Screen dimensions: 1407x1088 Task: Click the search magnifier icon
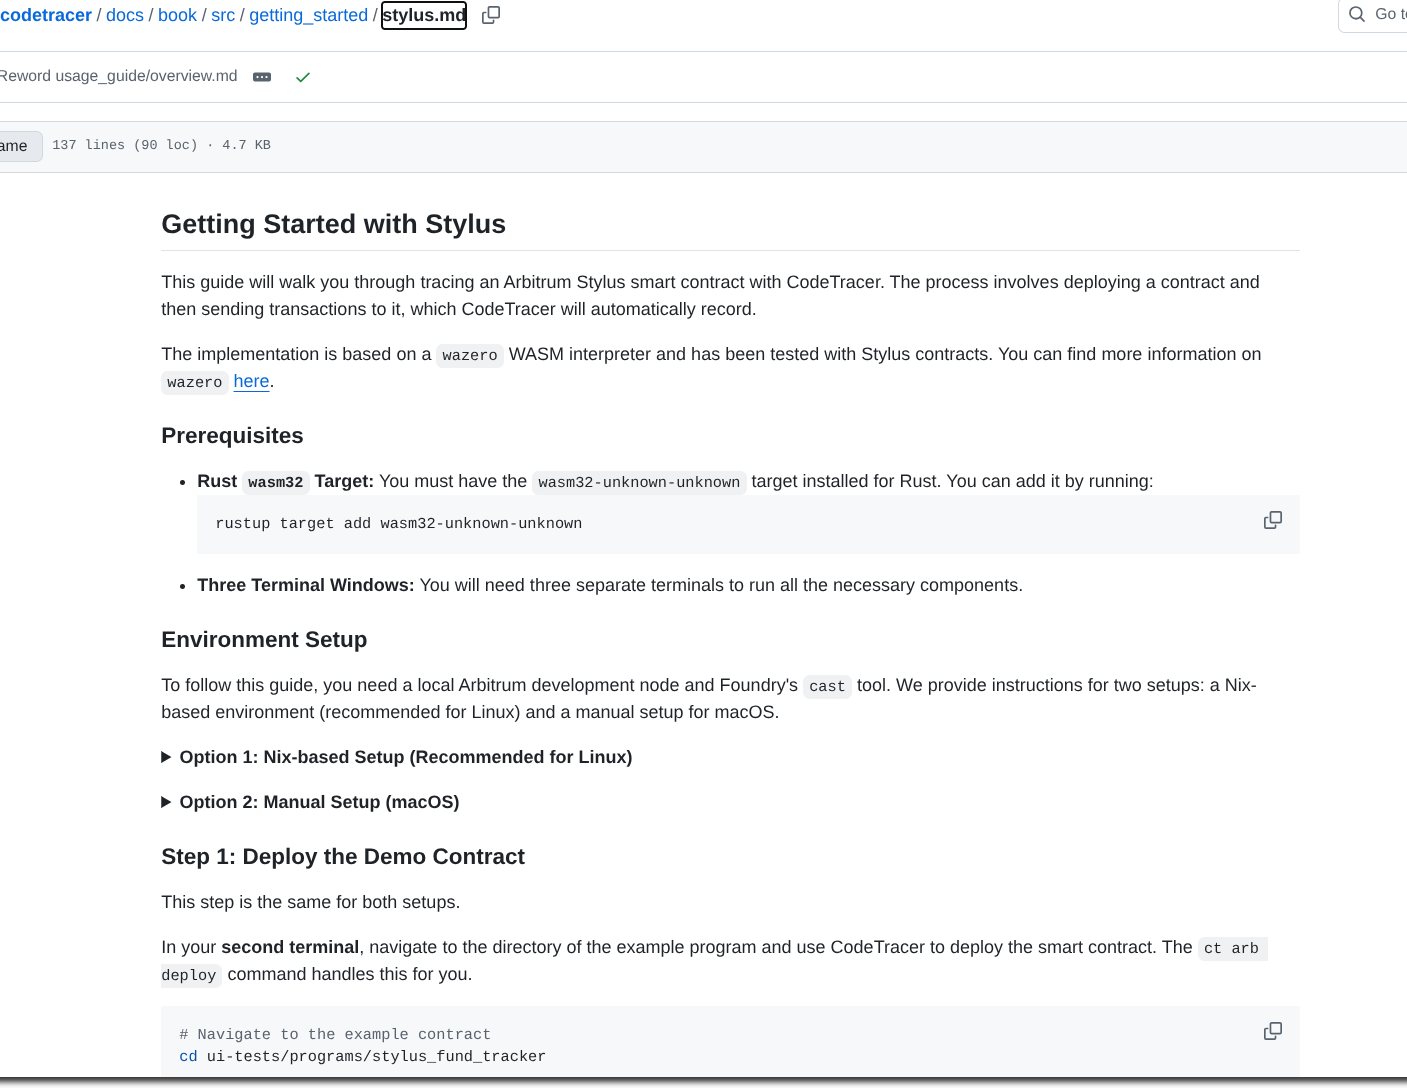pos(1357,14)
